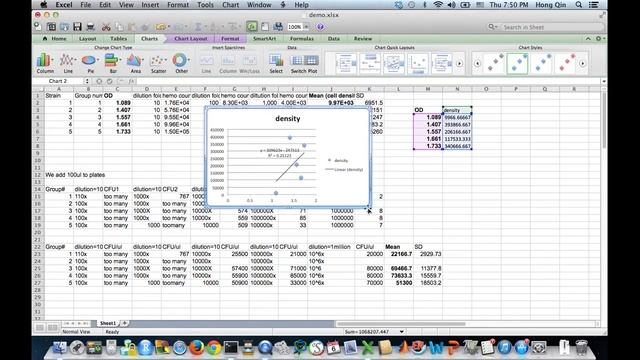
Task: Open the Tools menu
Action: coord(205,5)
